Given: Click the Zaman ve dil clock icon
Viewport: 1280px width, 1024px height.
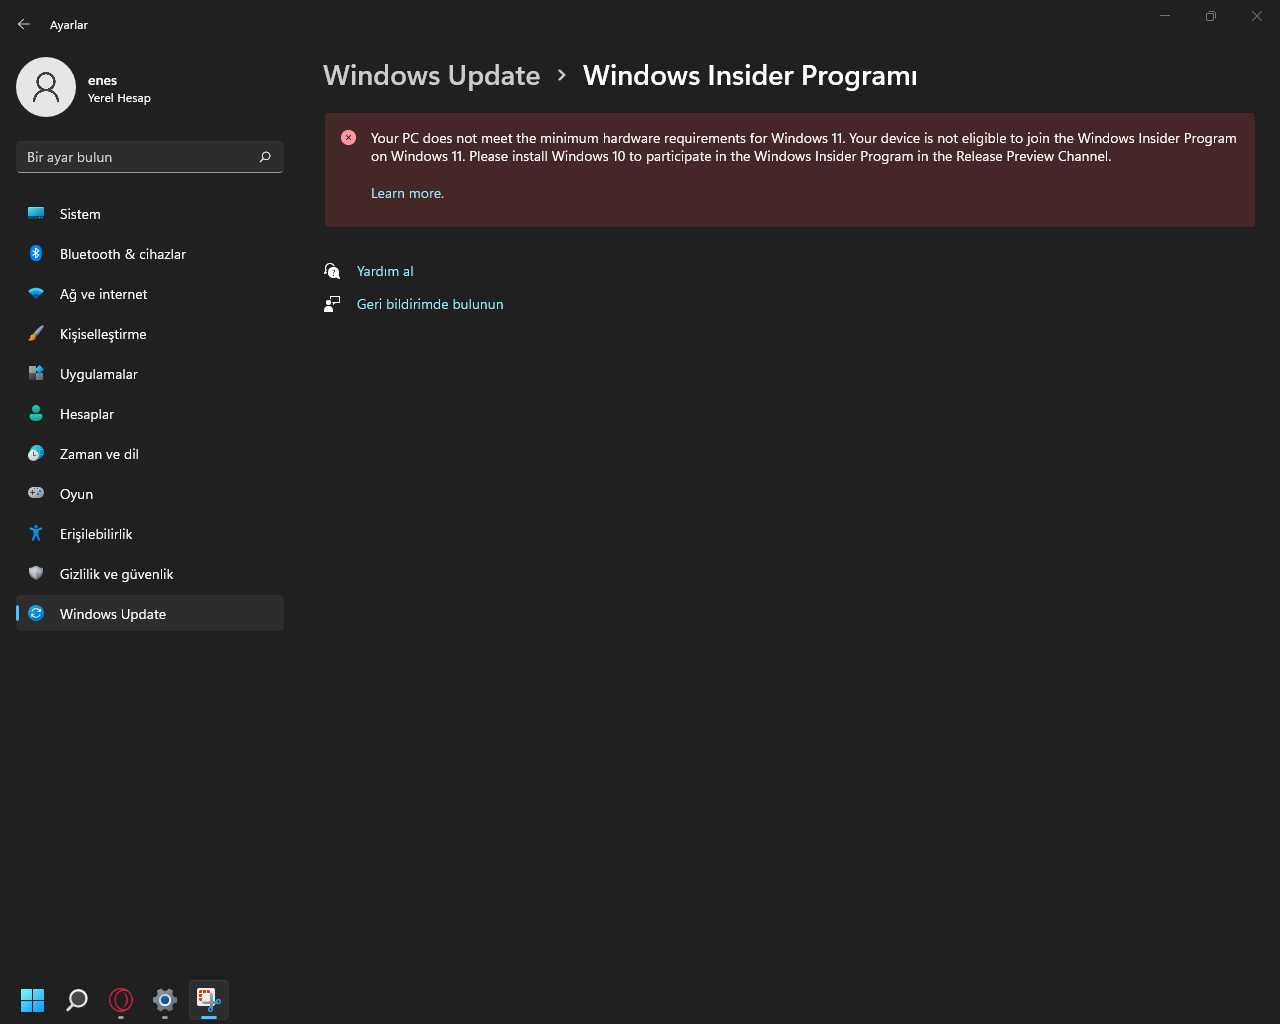Looking at the screenshot, I should (x=36, y=454).
